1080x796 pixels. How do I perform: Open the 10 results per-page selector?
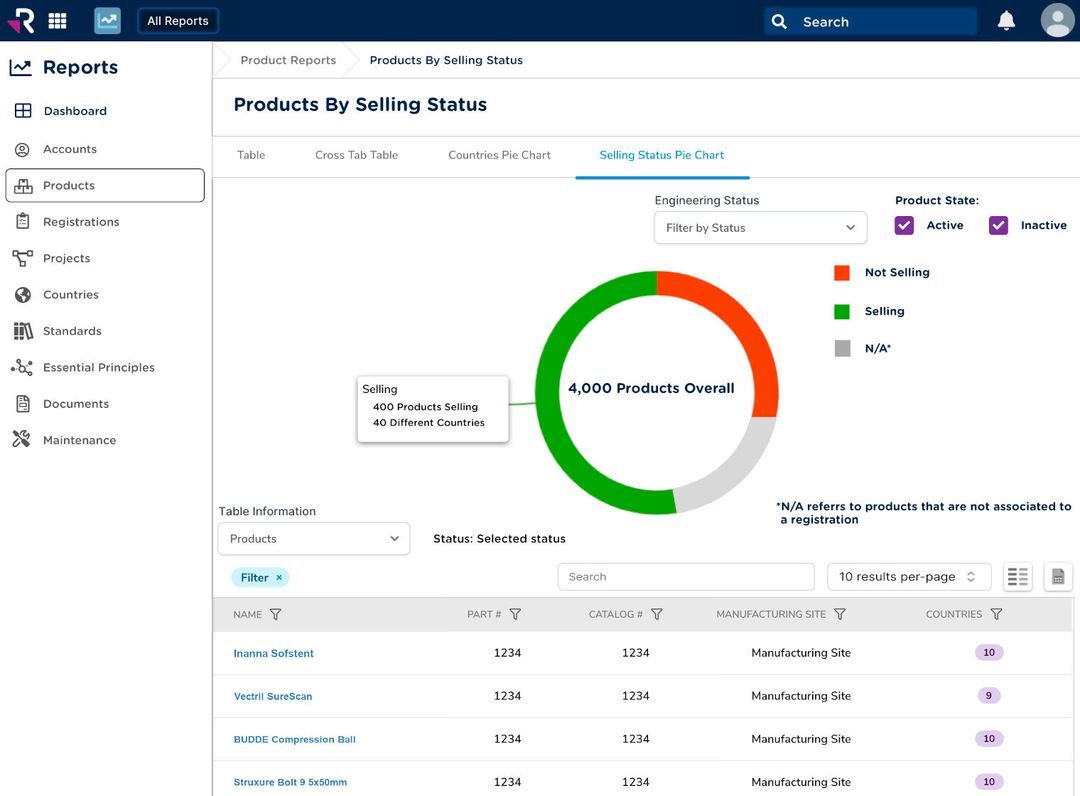908,576
